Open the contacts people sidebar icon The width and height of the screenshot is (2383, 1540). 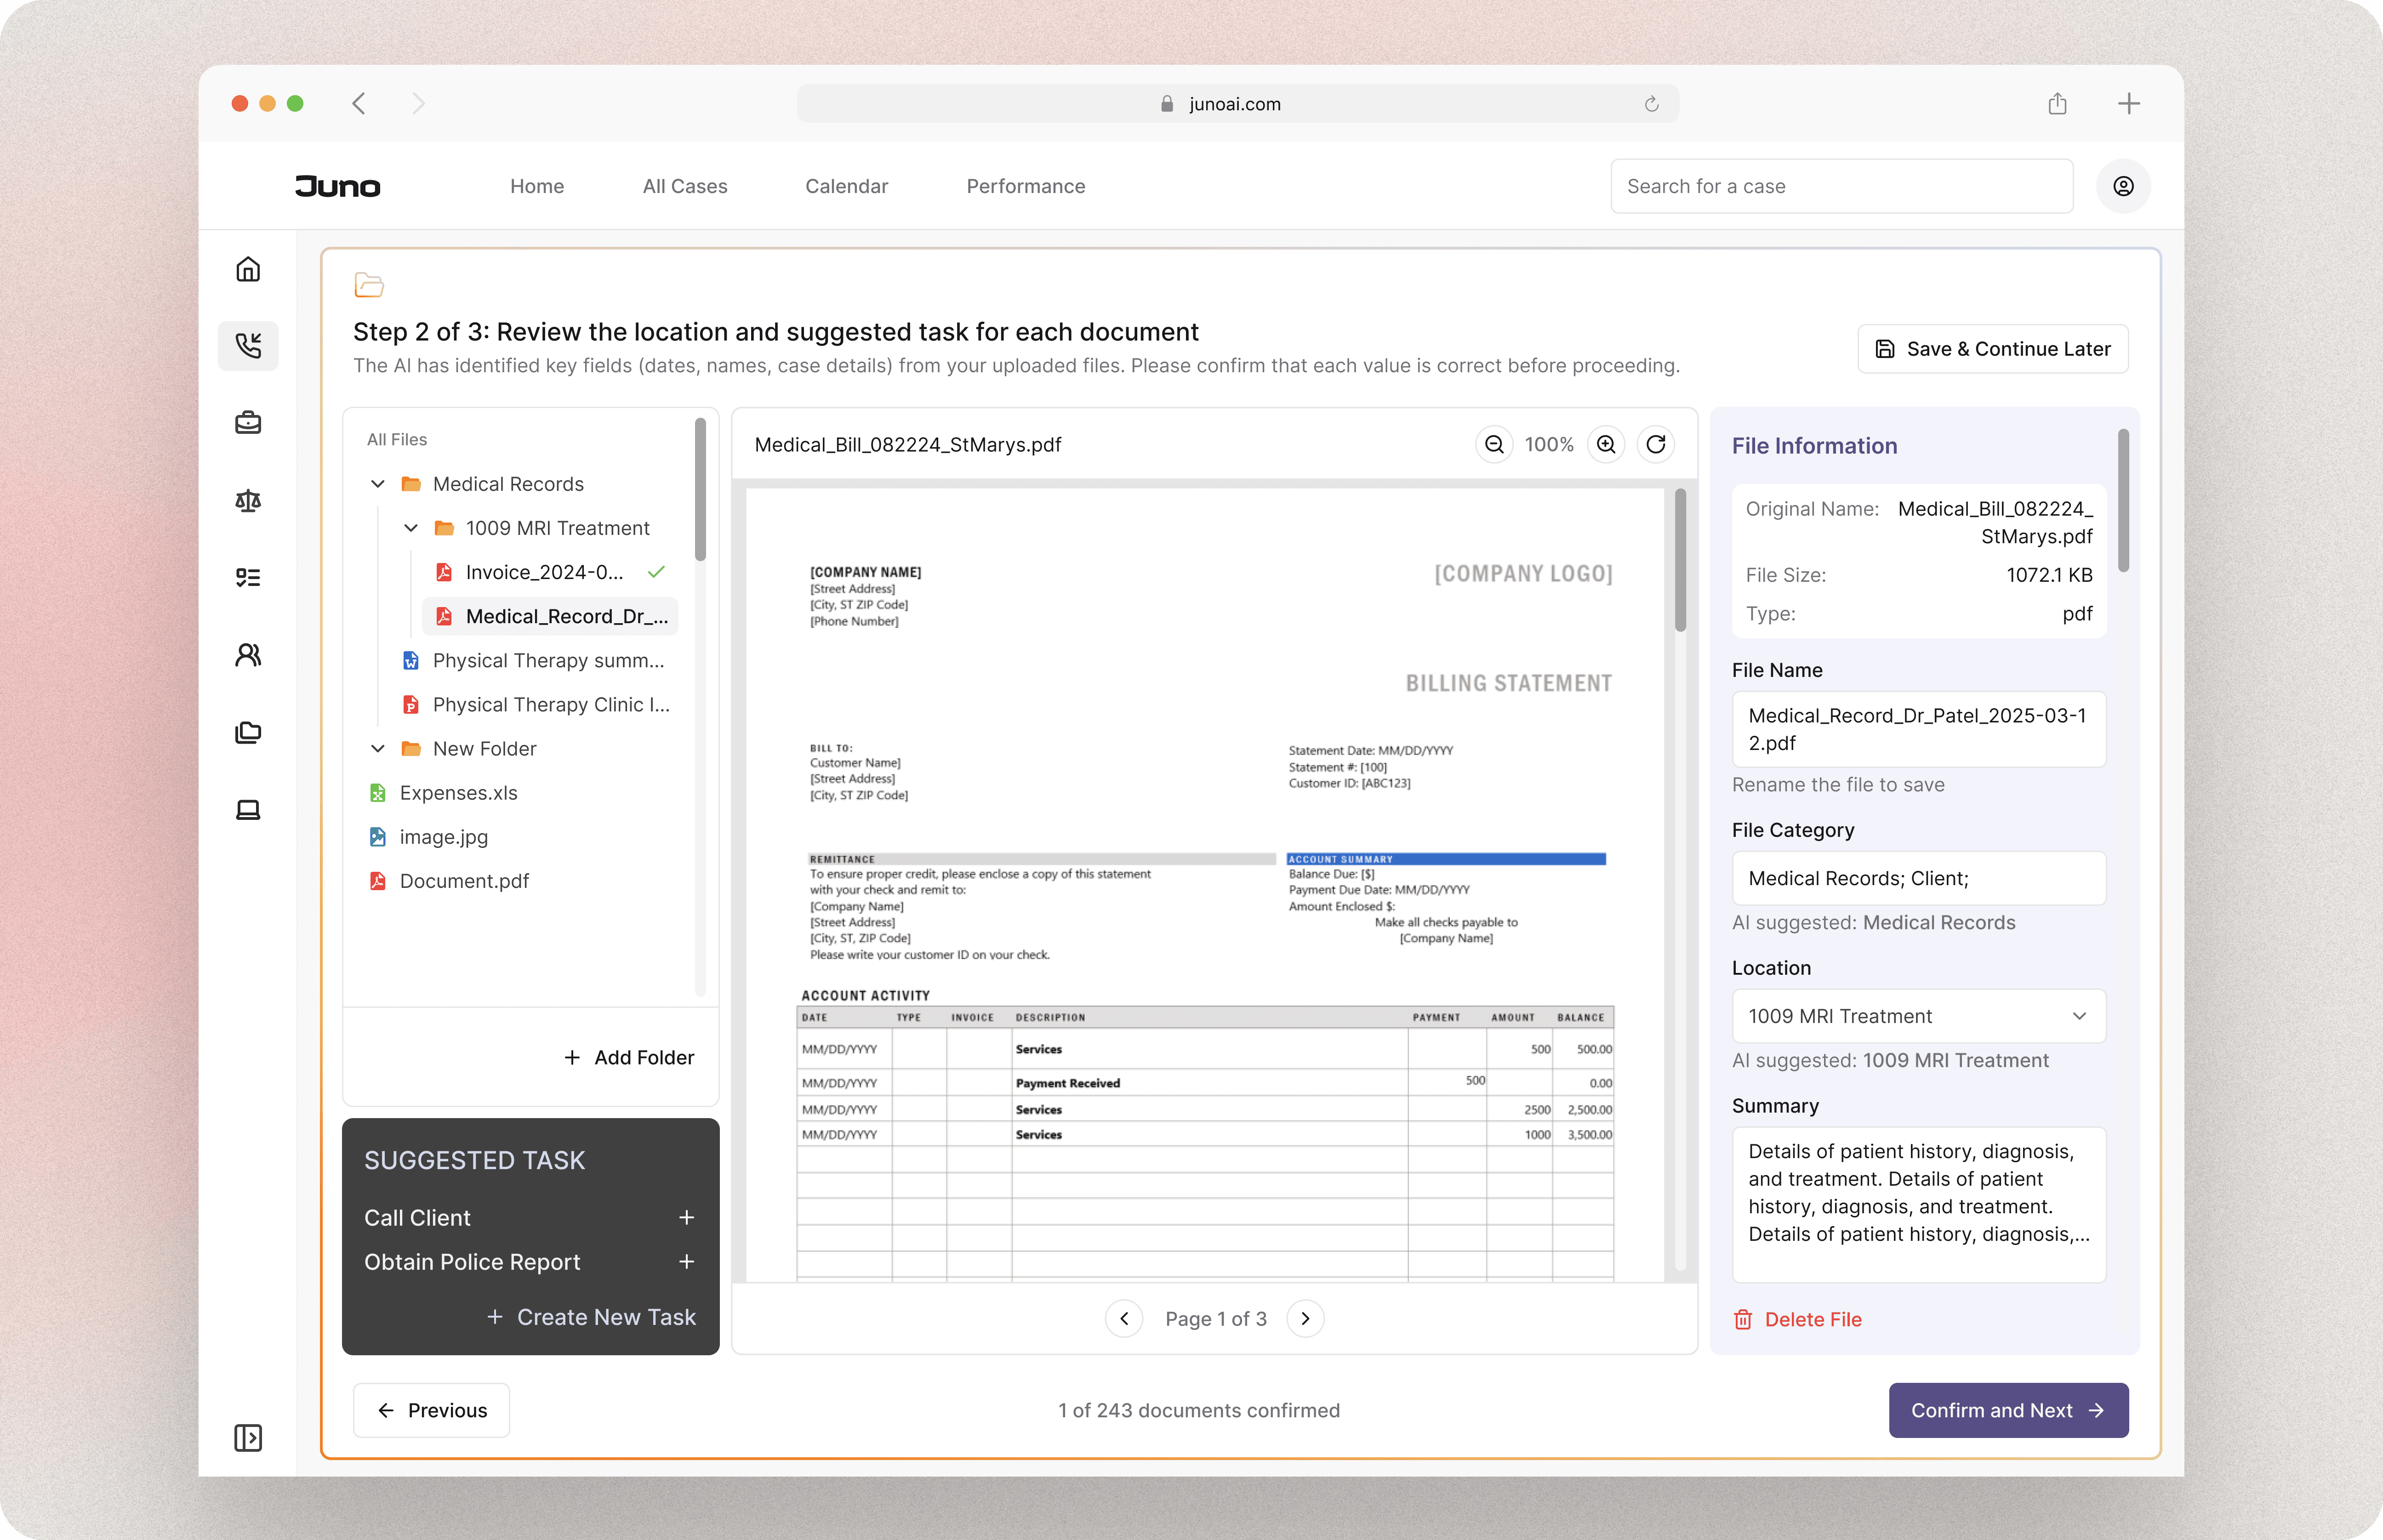[248, 654]
